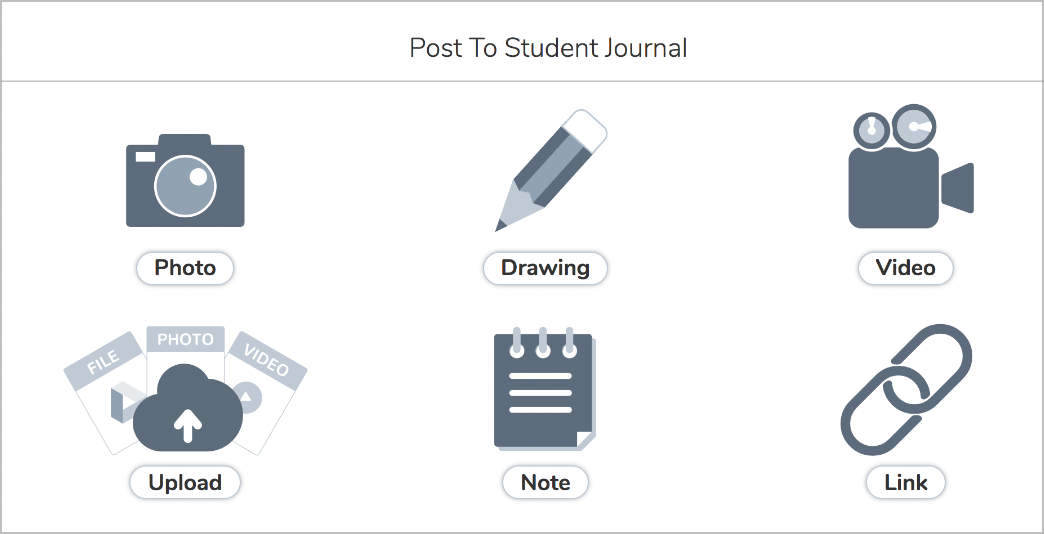Click the film reels atop the video camera

[x=894, y=128]
